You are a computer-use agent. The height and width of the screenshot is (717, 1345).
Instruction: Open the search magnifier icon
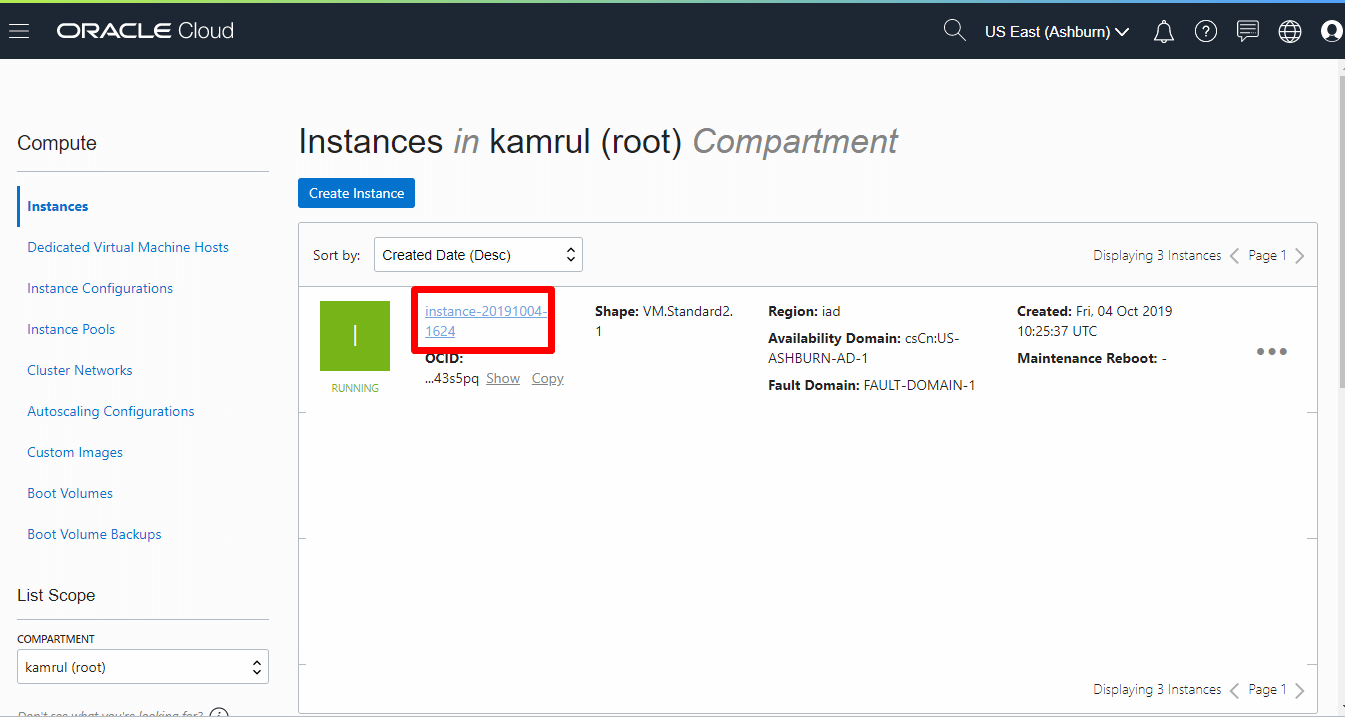click(954, 31)
